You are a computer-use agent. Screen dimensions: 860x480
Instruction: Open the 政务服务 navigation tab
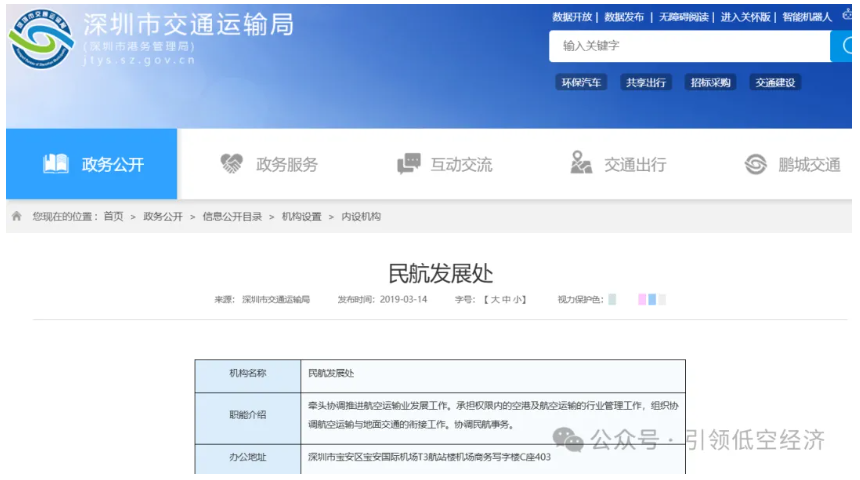pos(286,164)
